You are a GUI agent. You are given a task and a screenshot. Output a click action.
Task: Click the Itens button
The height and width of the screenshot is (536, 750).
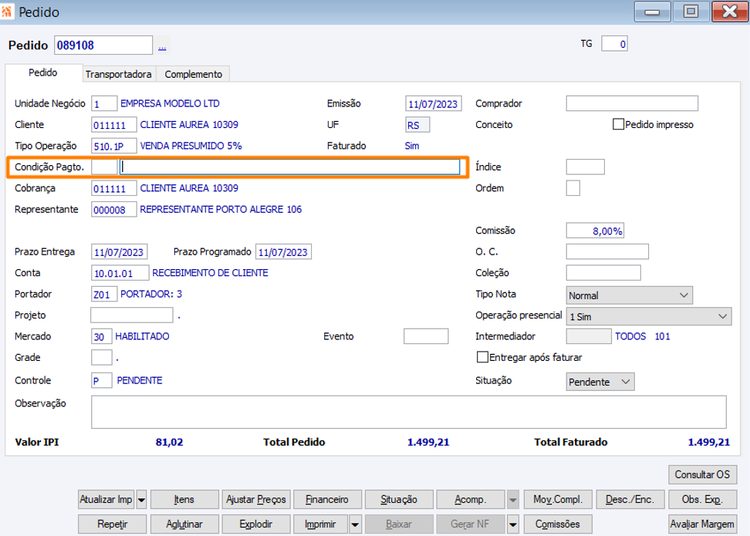pyautogui.click(x=184, y=500)
